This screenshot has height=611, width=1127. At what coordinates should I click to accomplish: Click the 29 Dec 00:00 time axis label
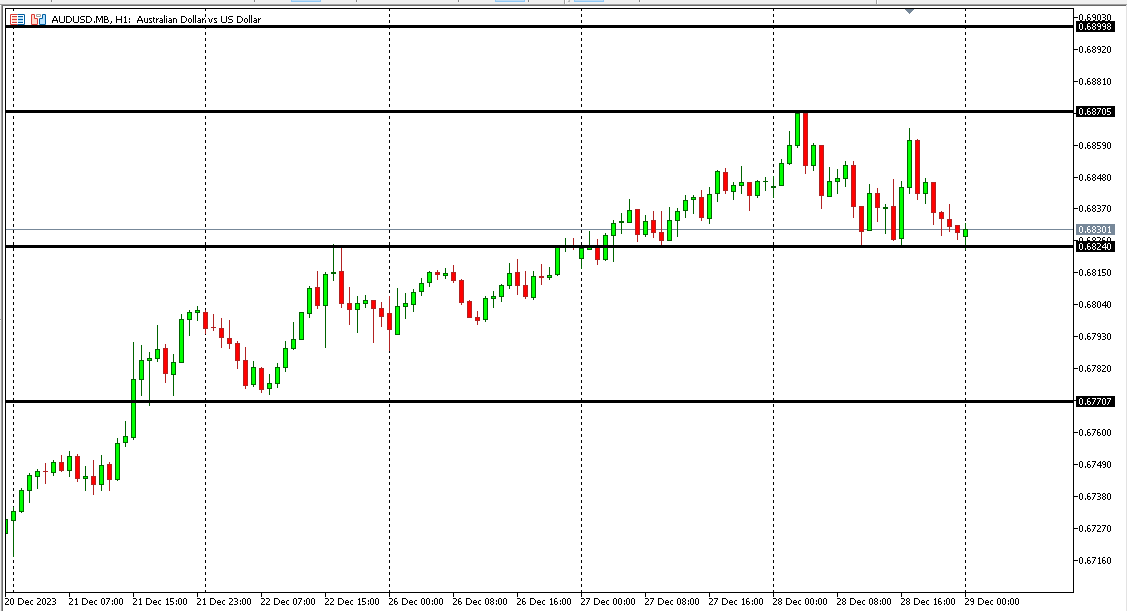990,602
